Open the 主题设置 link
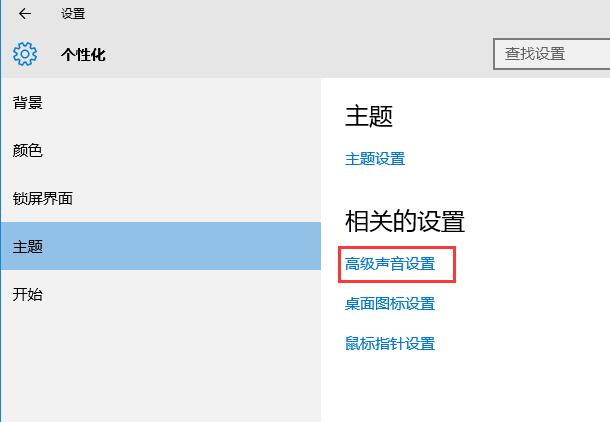This screenshot has height=422, width=610. (x=375, y=159)
